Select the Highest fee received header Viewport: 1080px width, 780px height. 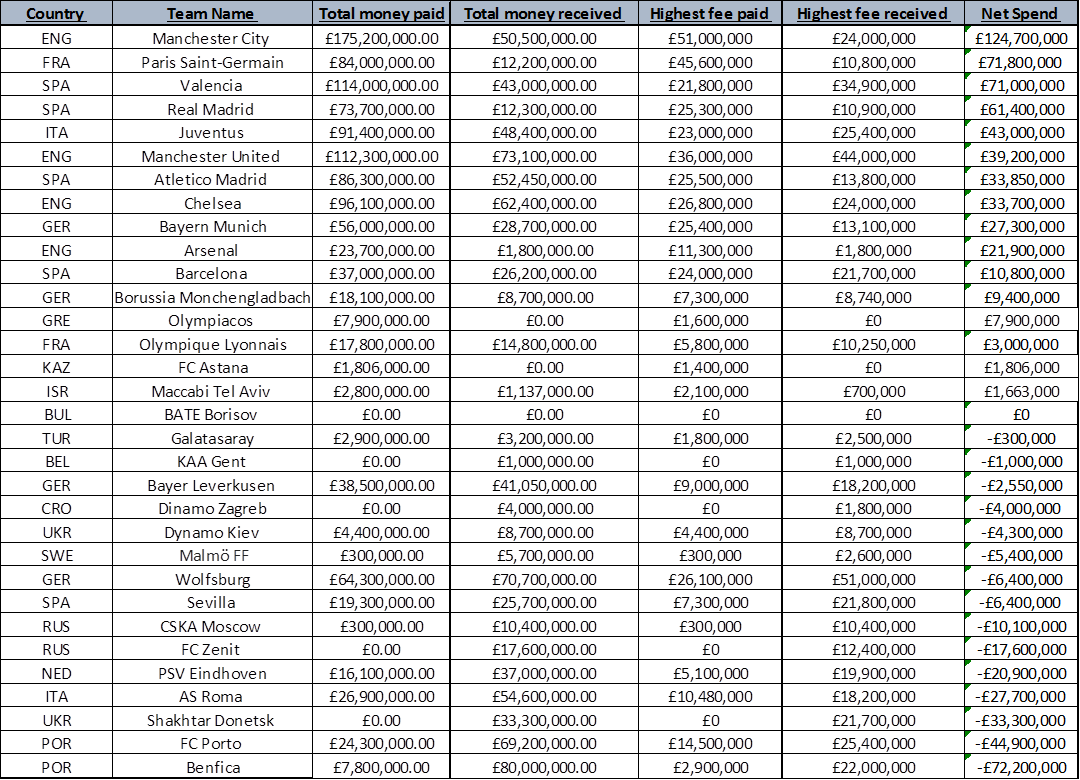point(872,14)
